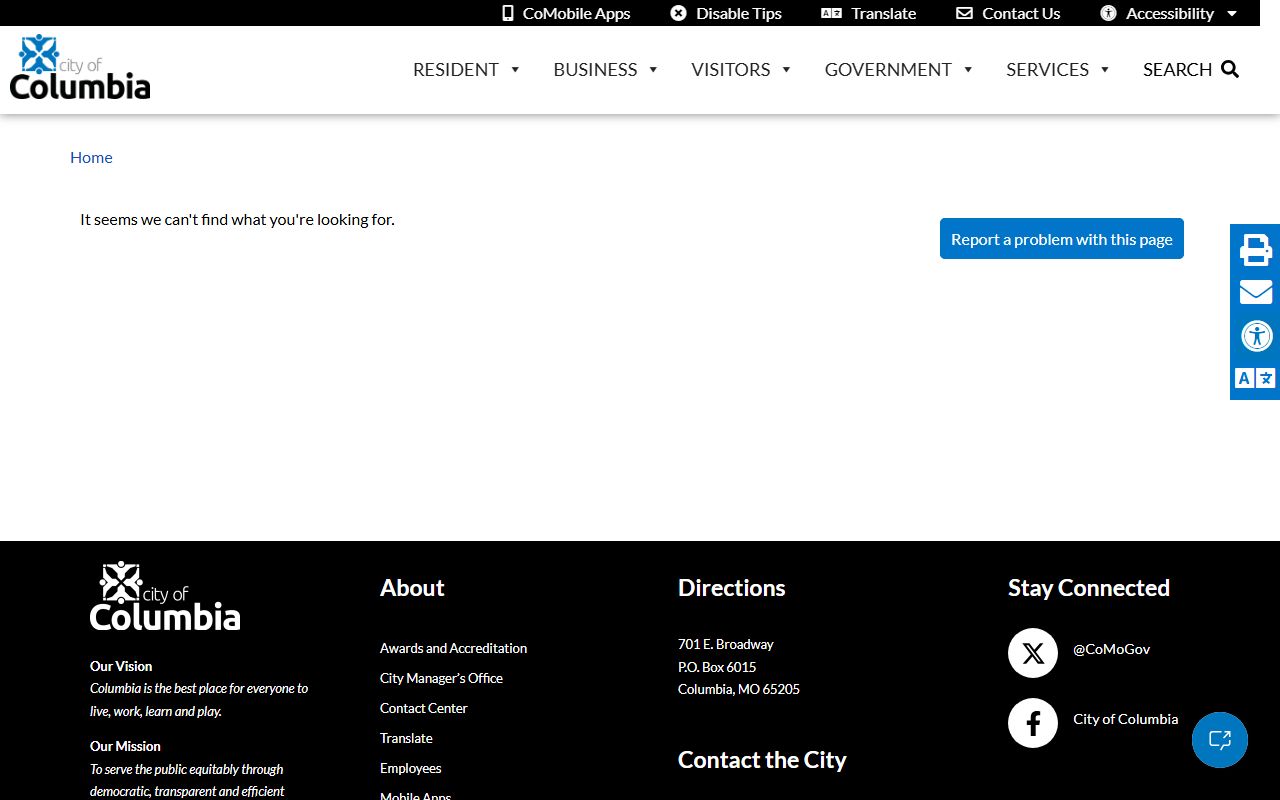Click the Directions heading in footer
The width and height of the screenshot is (1280, 800).
[x=732, y=588]
